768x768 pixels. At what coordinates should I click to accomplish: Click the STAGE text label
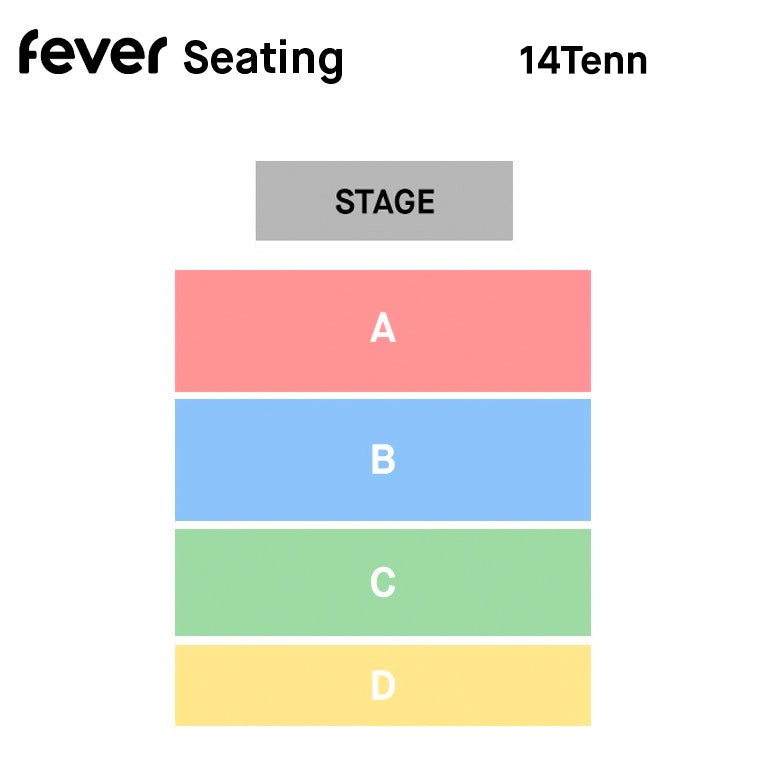point(385,202)
